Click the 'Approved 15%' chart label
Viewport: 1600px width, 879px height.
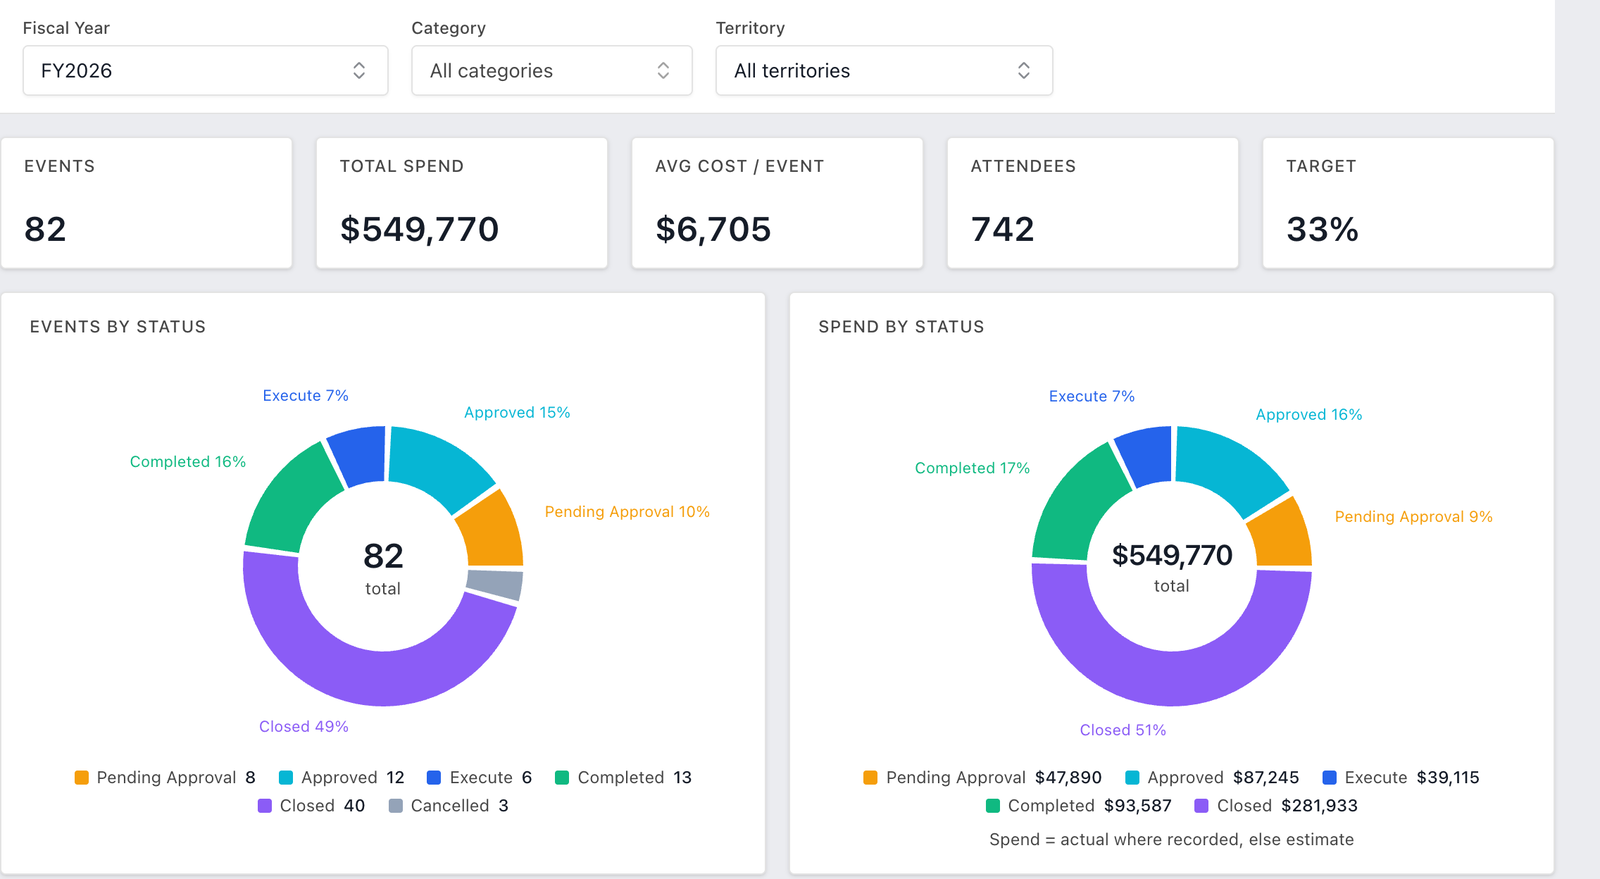pyautogui.click(x=517, y=413)
